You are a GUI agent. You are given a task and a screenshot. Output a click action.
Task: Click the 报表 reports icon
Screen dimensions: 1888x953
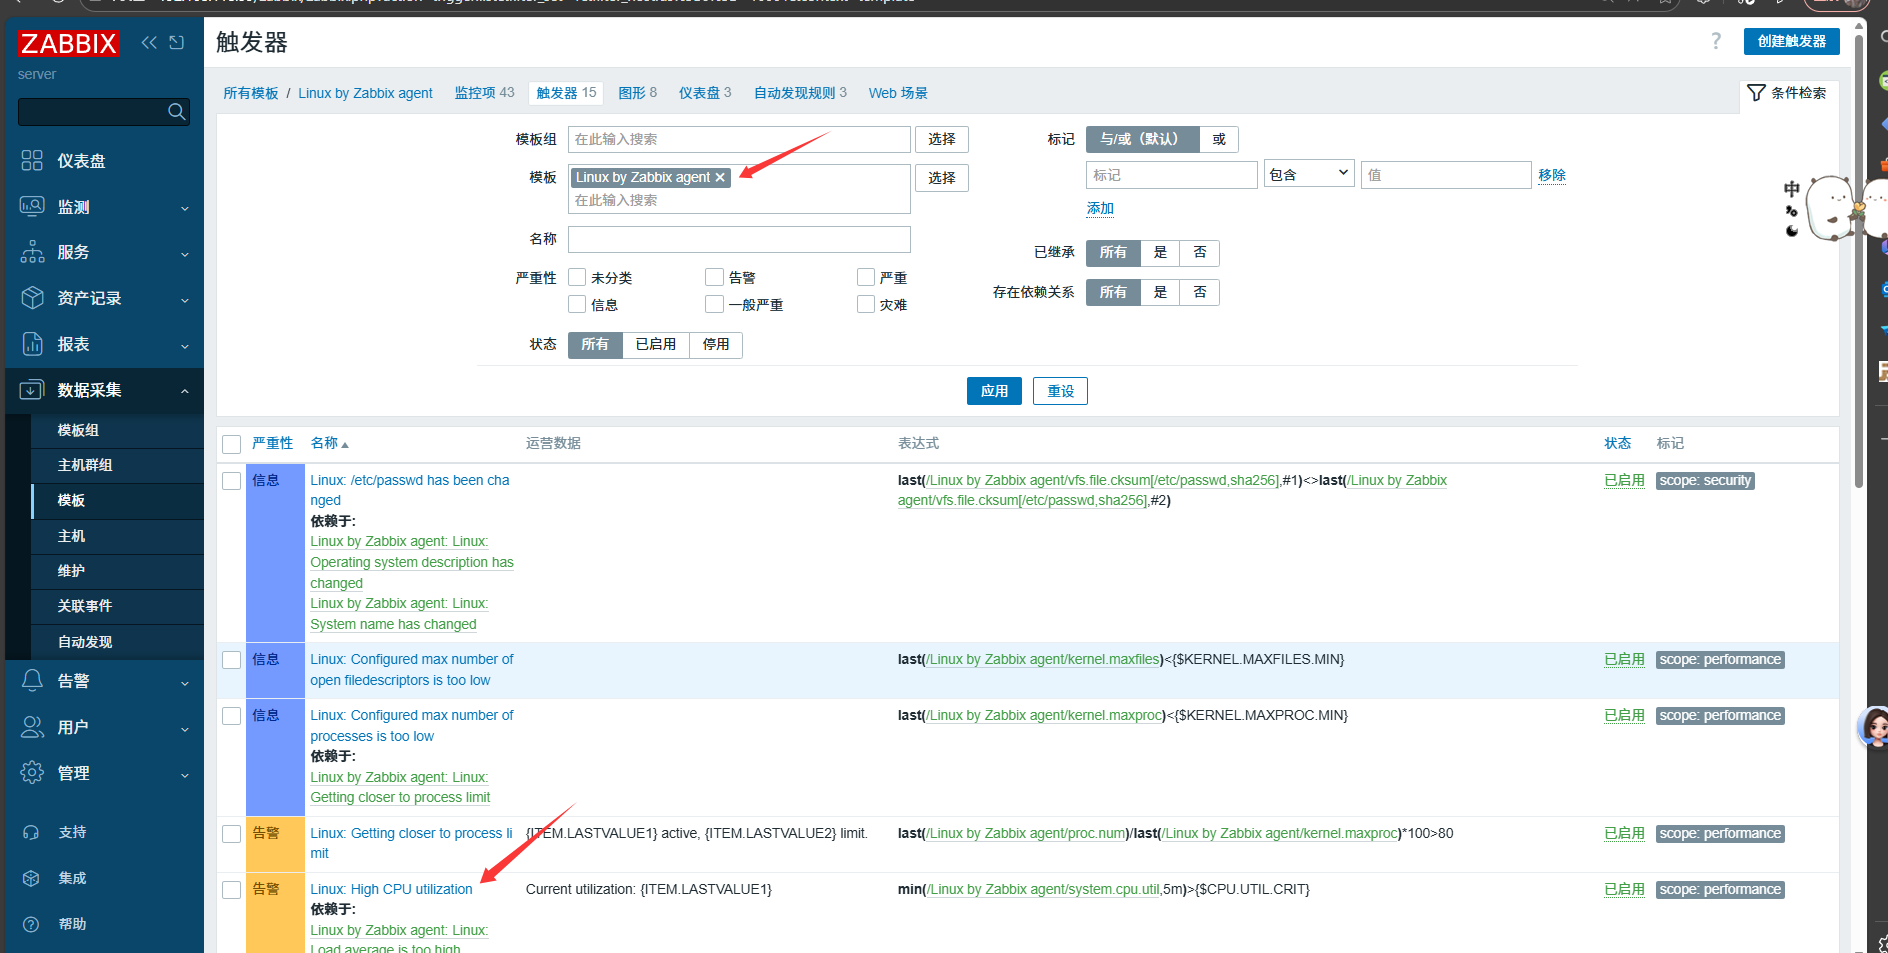(x=32, y=344)
